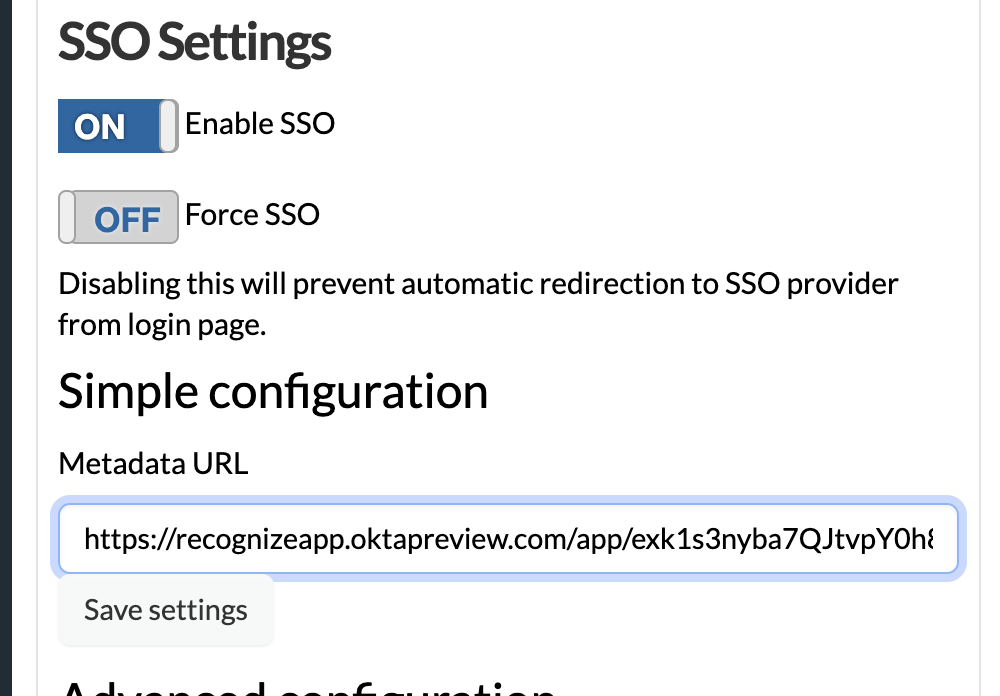1000x696 pixels.
Task: Click the Metadata URL input field
Action: (x=508, y=538)
